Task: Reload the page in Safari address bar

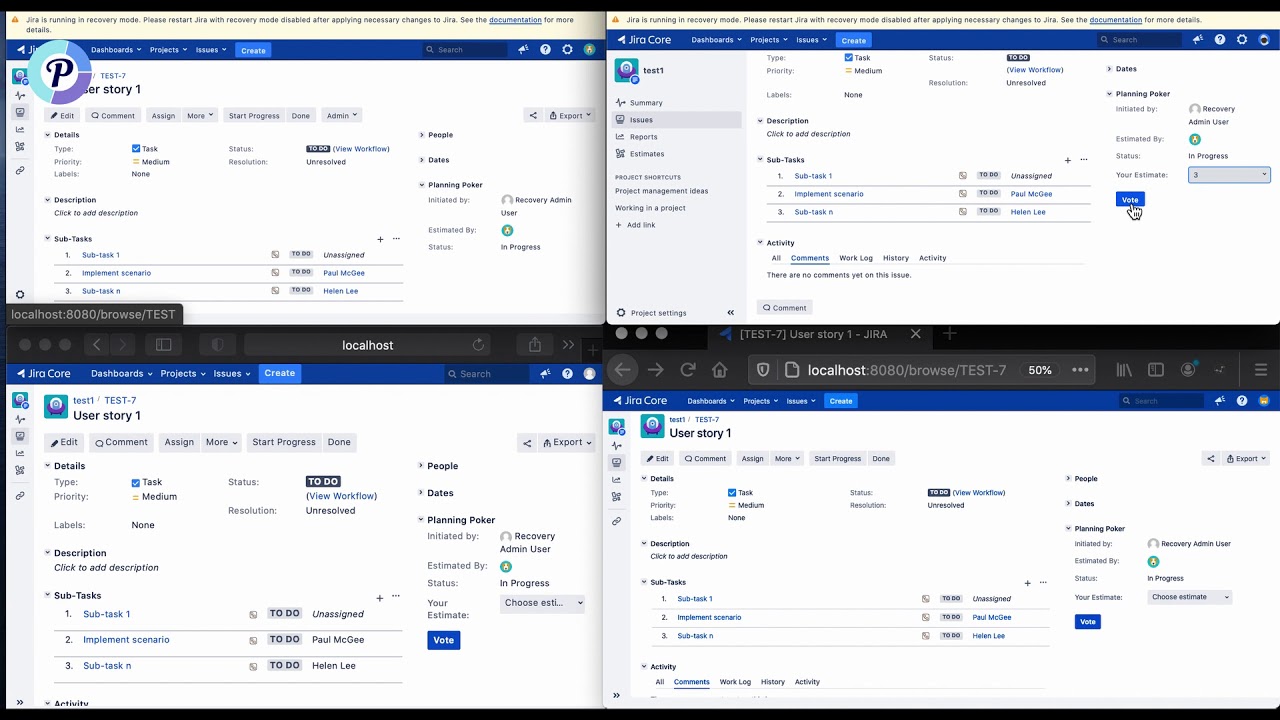Action: (478, 345)
